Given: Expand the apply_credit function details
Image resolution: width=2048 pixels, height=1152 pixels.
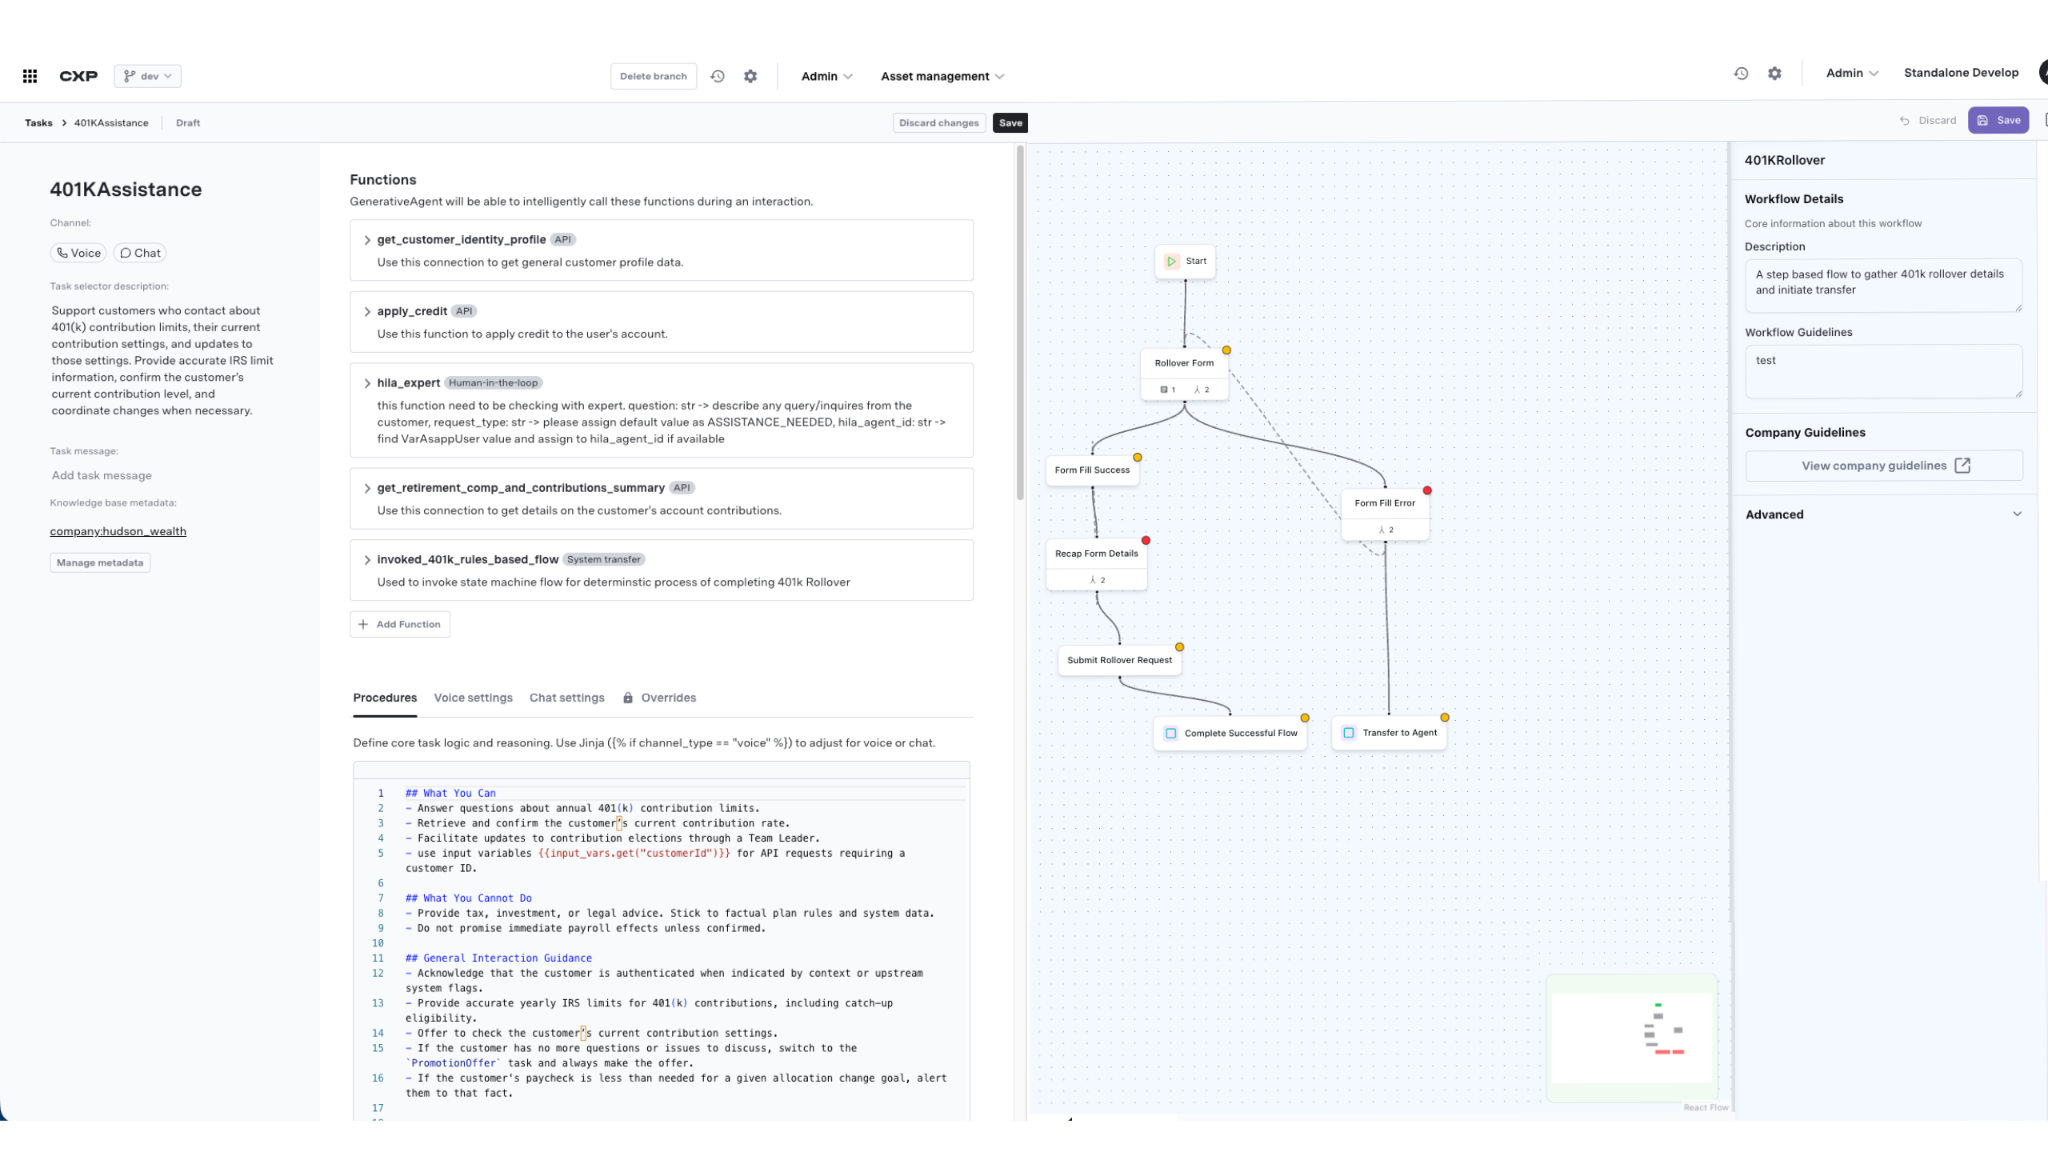Looking at the screenshot, I should click(368, 311).
